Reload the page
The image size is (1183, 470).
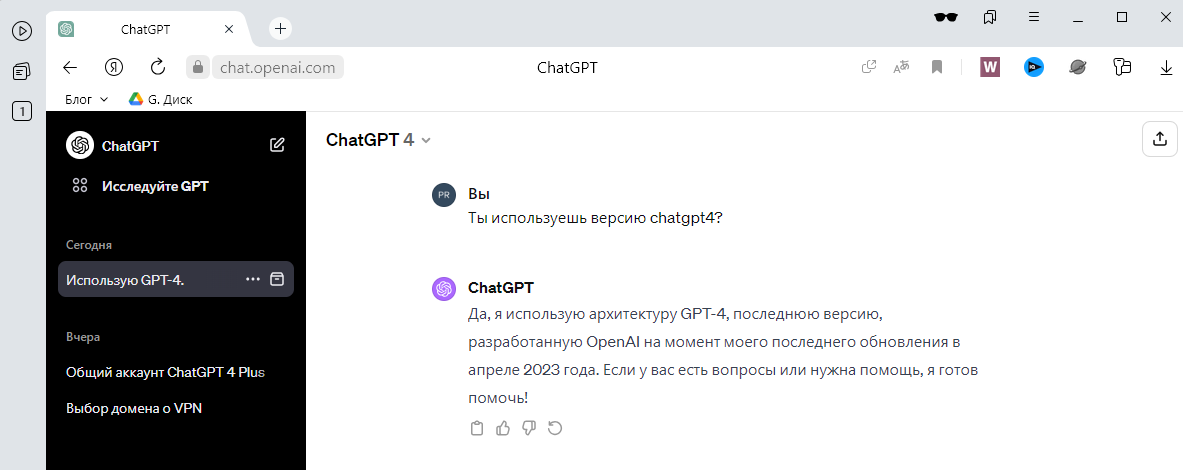pyautogui.click(x=158, y=67)
